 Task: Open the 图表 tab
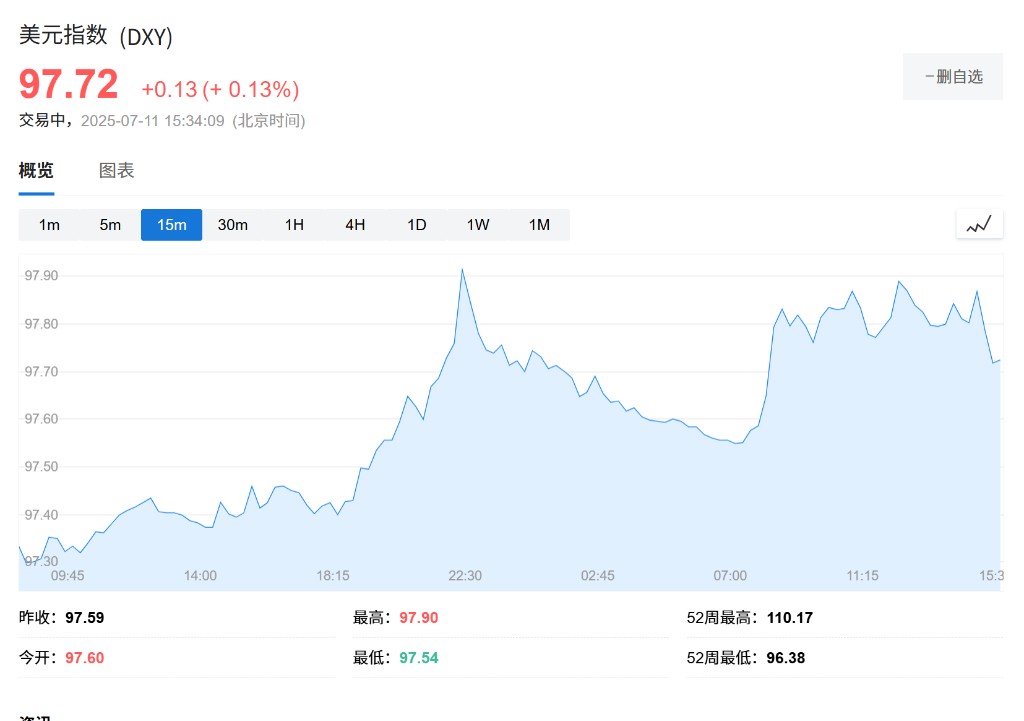click(x=116, y=170)
